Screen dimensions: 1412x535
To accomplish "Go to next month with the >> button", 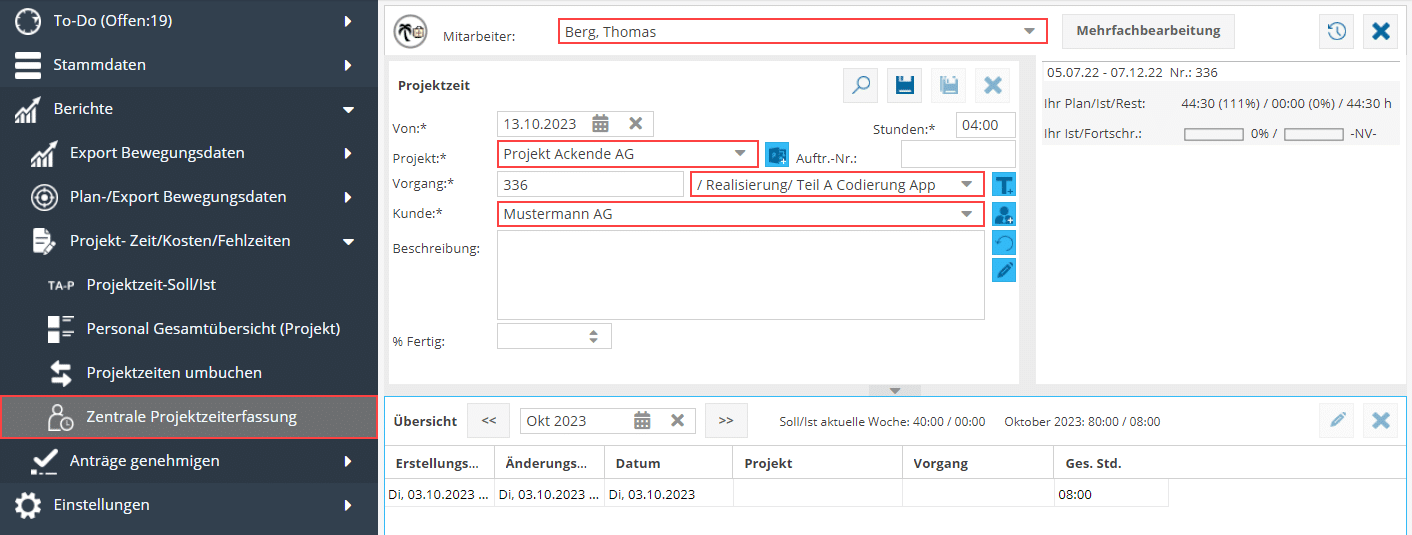I will pyautogui.click(x=726, y=421).
